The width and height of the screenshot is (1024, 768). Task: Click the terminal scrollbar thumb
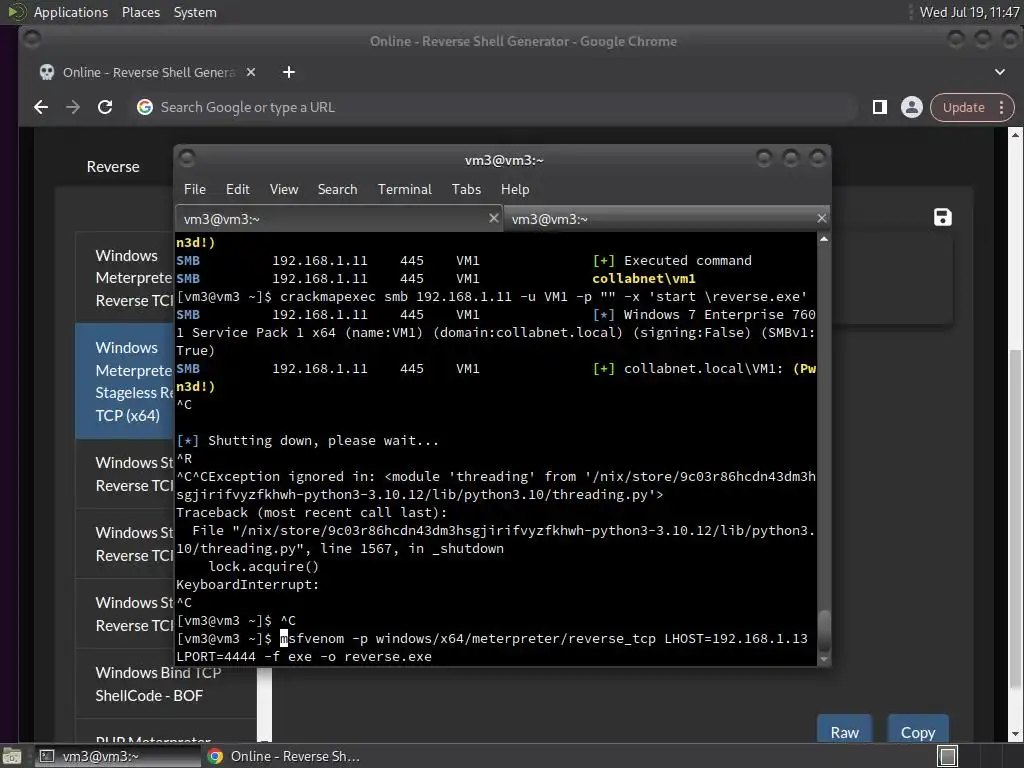[824, 630]
